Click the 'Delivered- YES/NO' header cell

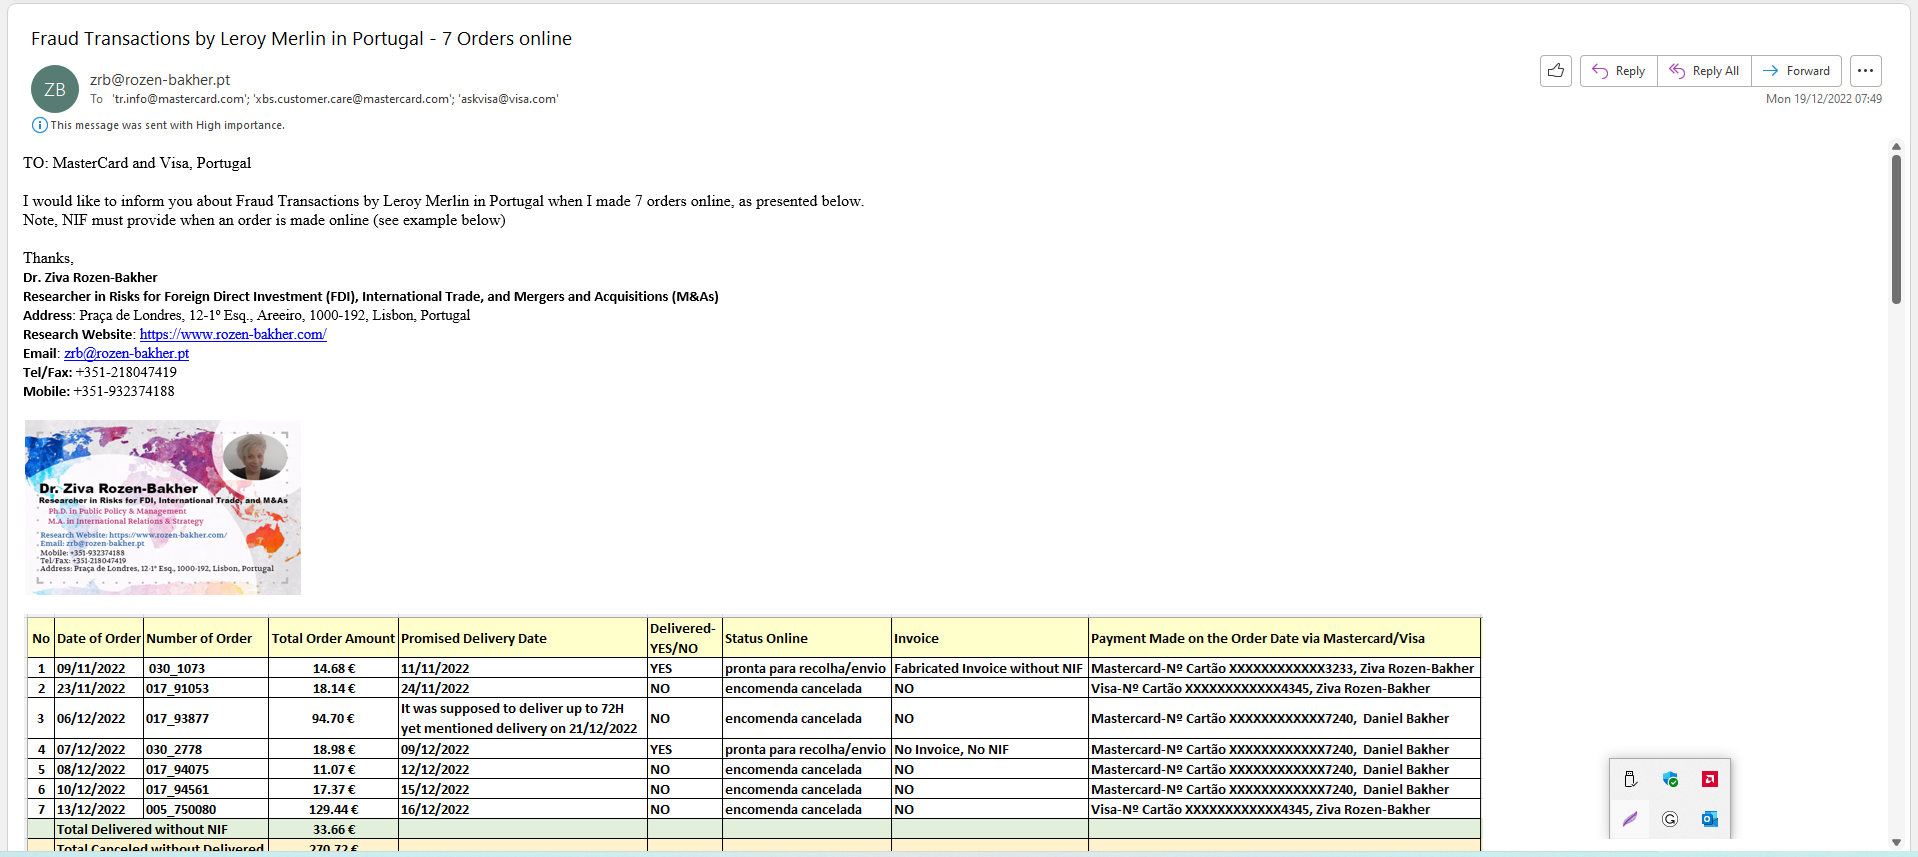point(683,638)
